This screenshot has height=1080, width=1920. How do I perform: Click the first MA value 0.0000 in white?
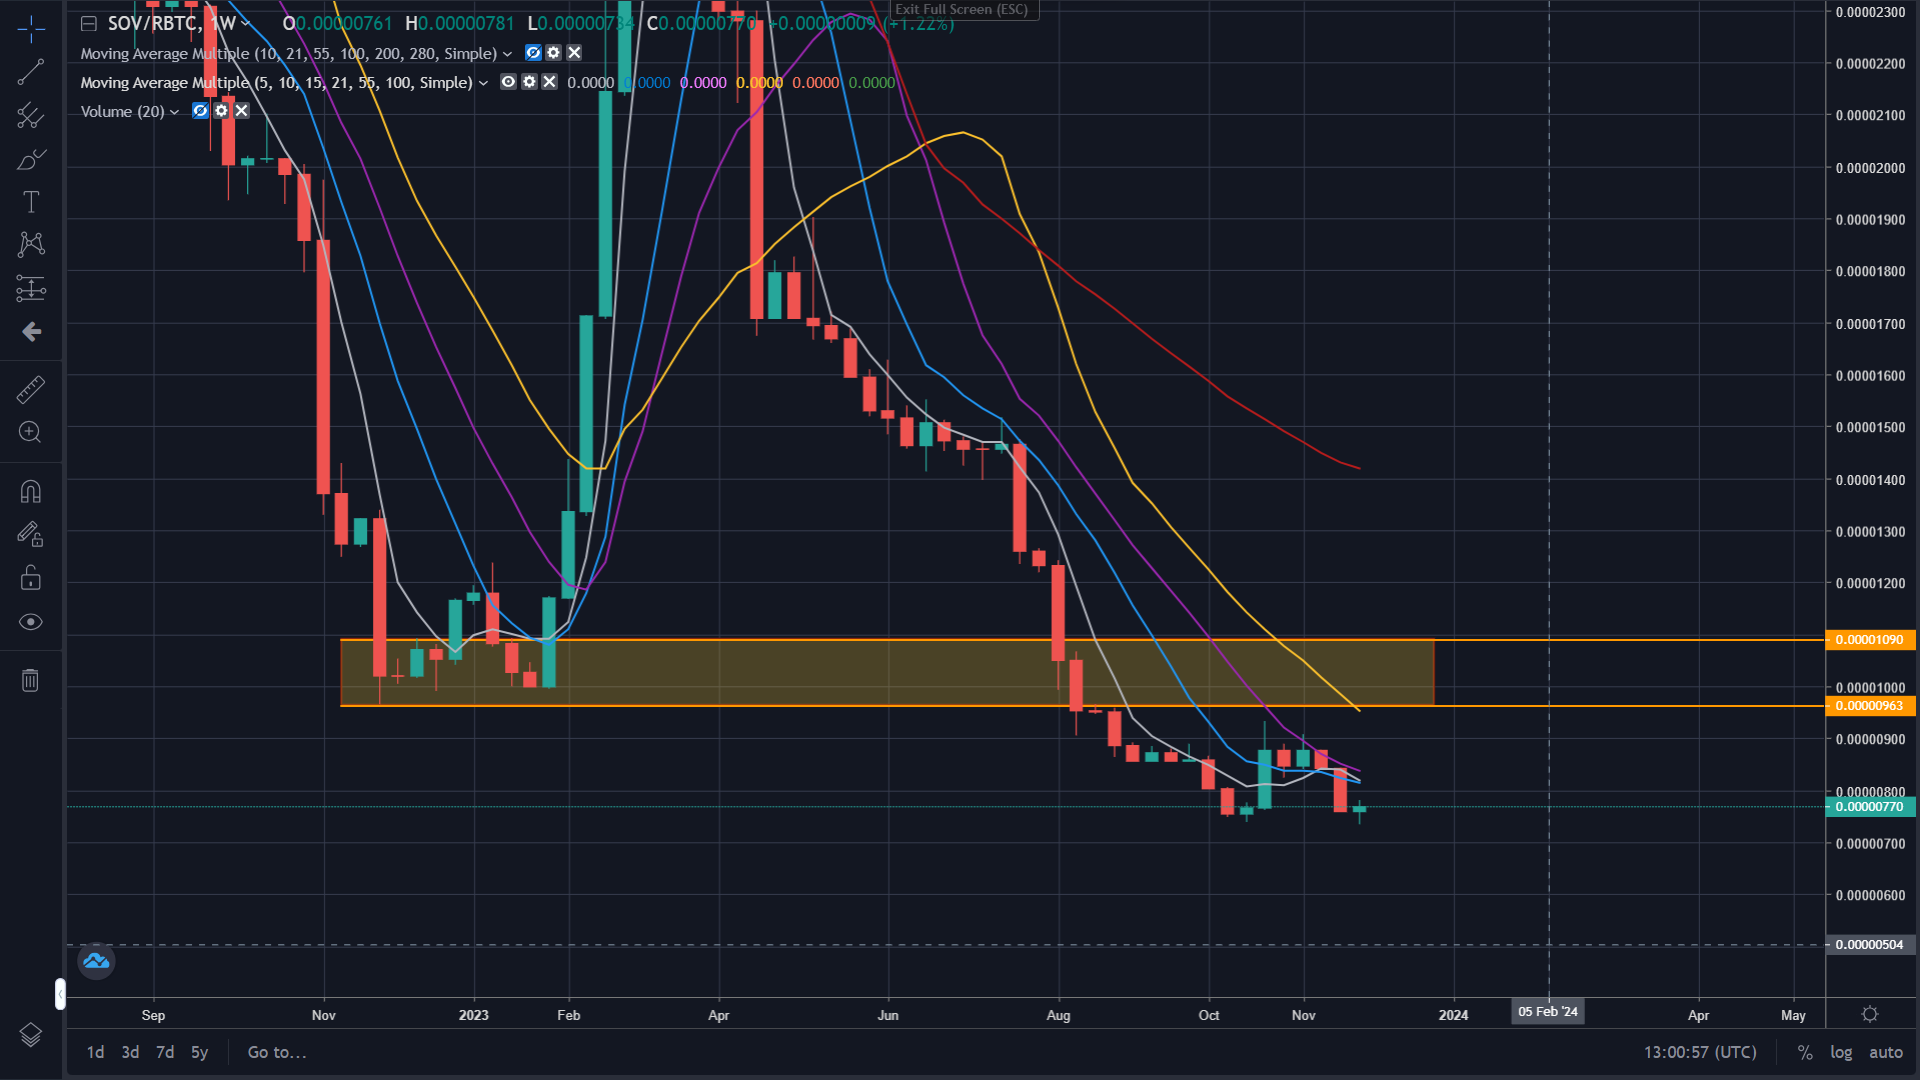(591, 83)
